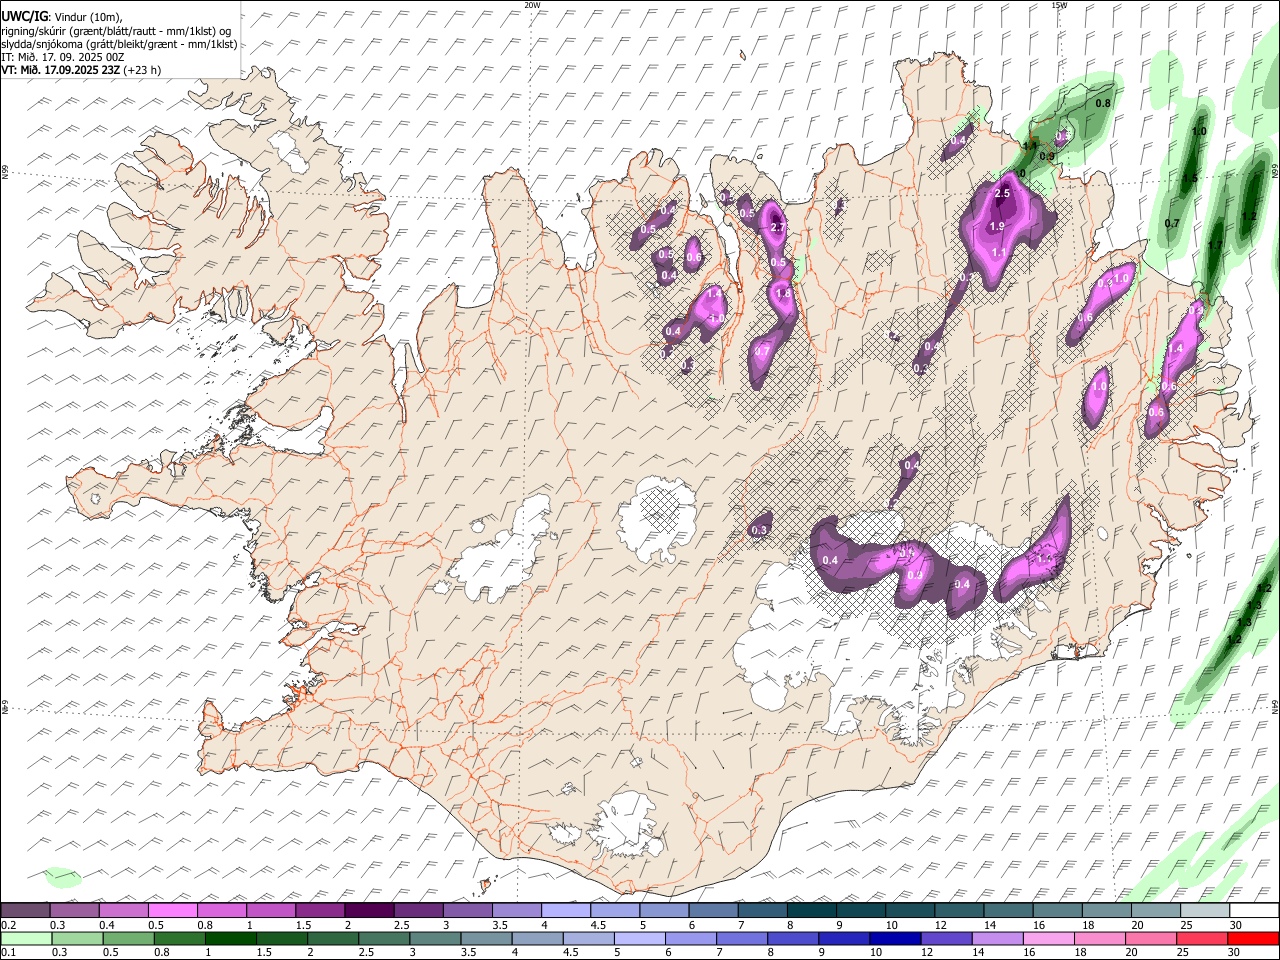
Task: Select the 2 darkest purple swatch, upper snow scale
Action: [x=368, y=911]
